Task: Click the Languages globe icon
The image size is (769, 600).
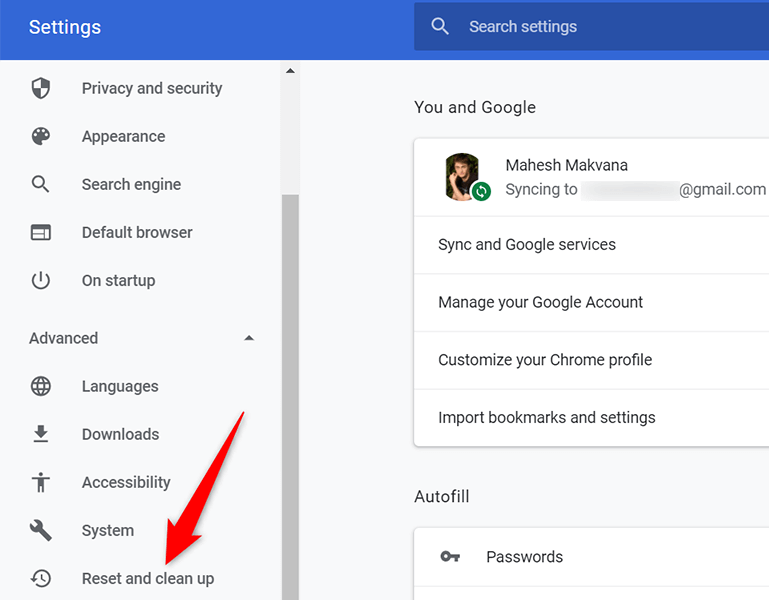Action: coord(40,386)
